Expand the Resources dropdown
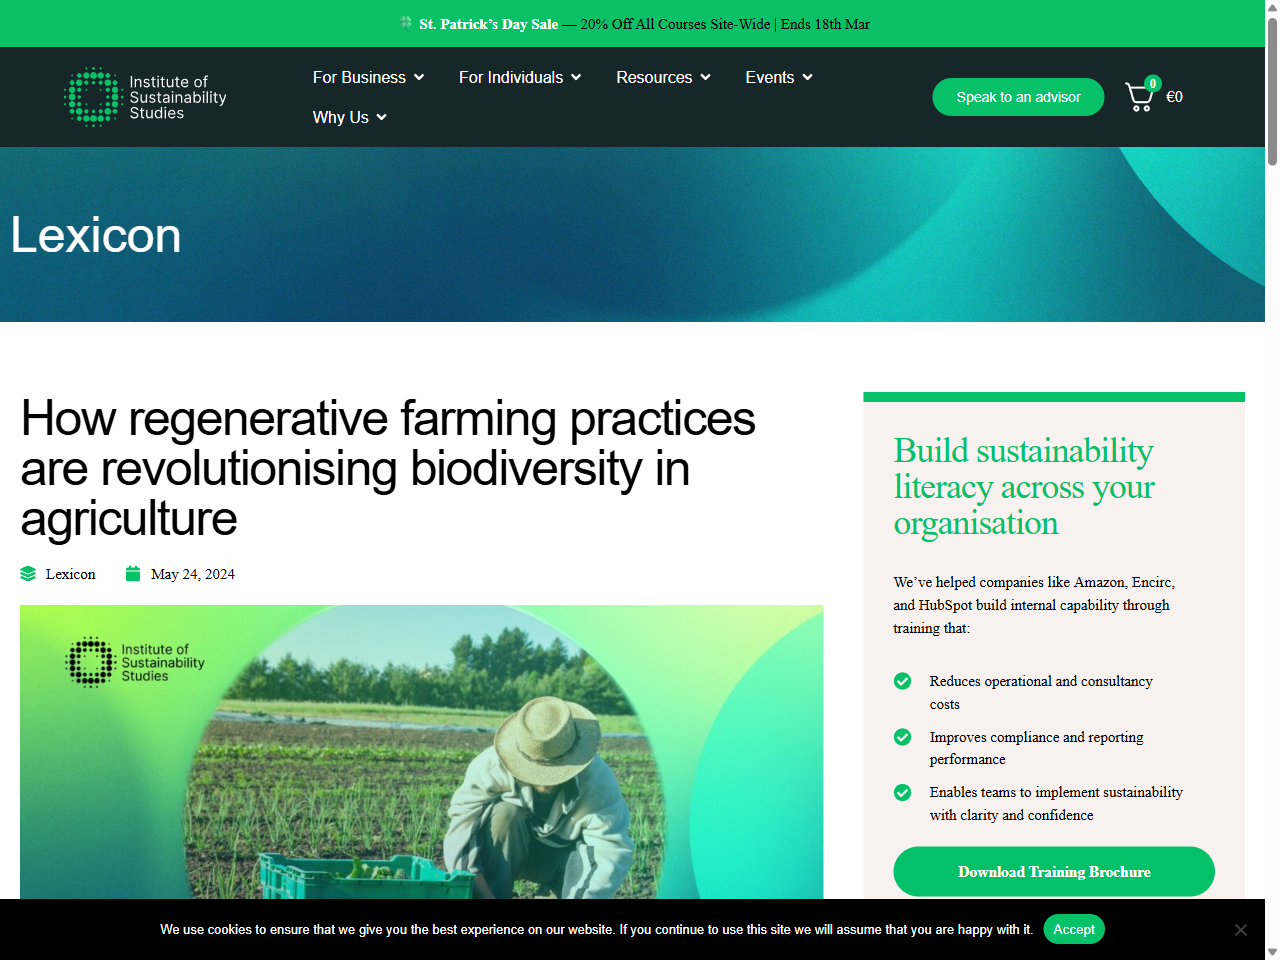The image size is (1280, 960). click(x=662, y=77)
